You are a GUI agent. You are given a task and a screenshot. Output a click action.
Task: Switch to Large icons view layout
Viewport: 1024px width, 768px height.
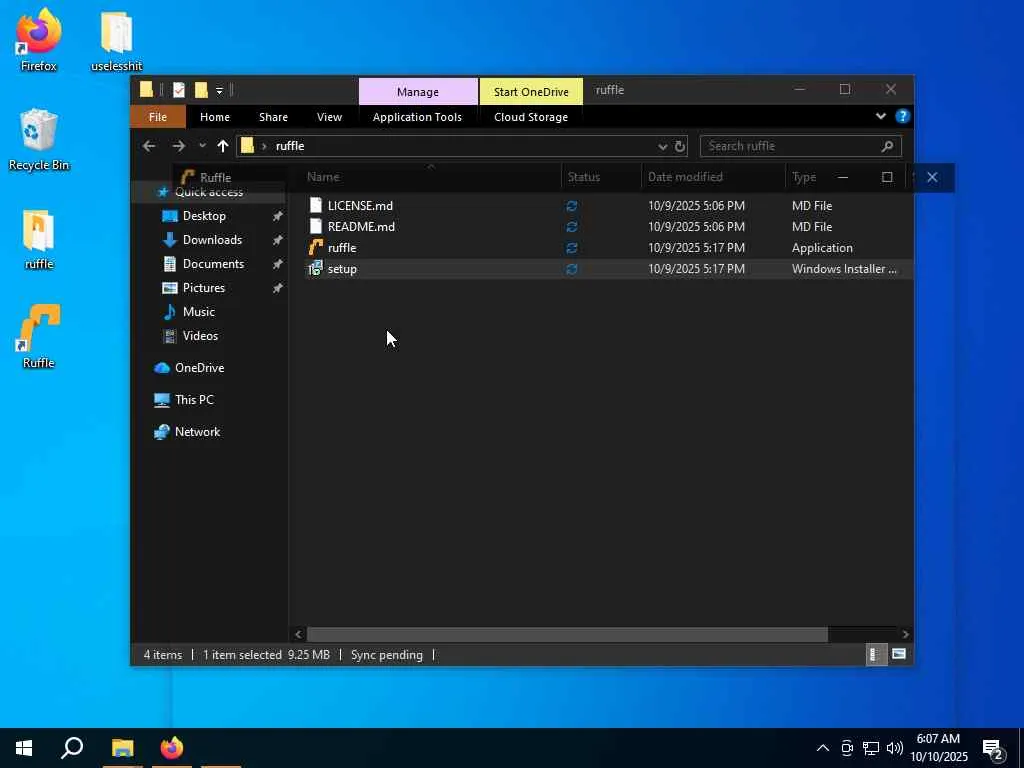[x=899, y=654]
